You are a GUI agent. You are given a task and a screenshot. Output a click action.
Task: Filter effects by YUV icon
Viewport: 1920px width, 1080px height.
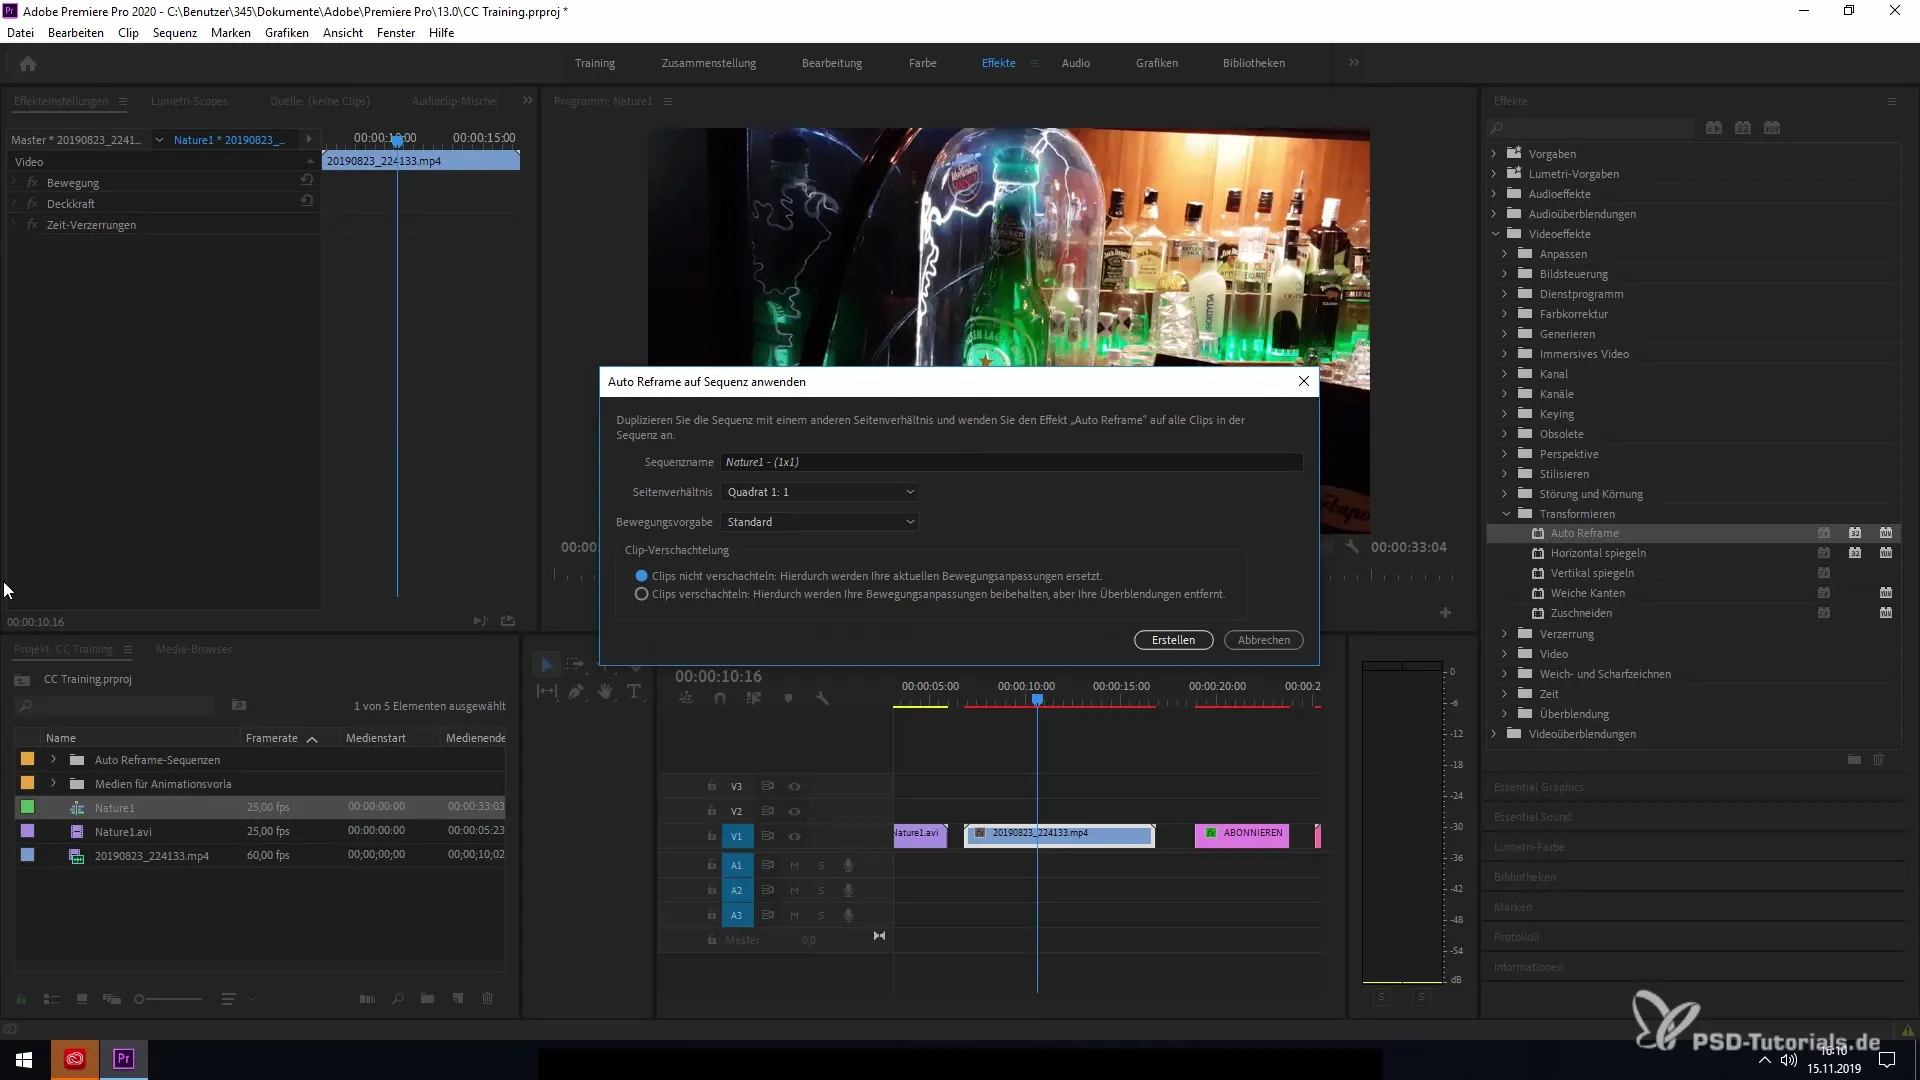coord(1772,128)
